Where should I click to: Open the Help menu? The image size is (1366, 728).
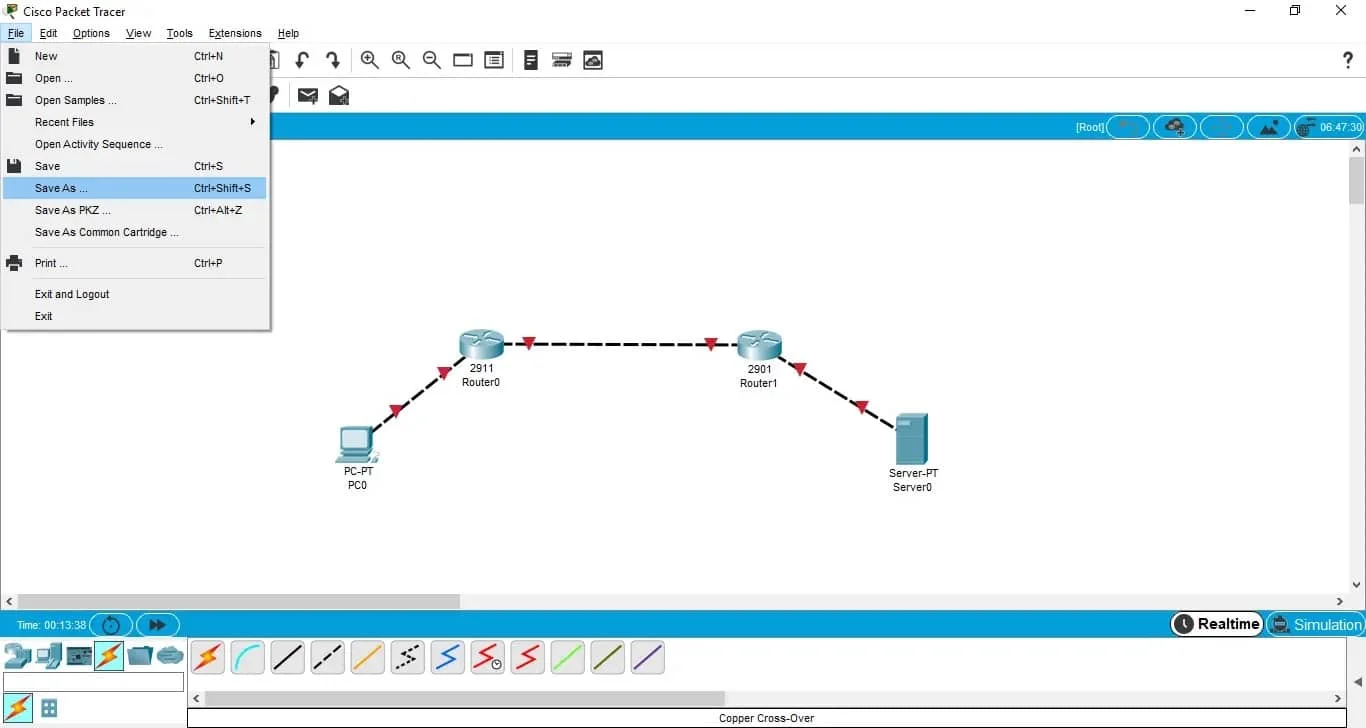(x=288, y=33)
